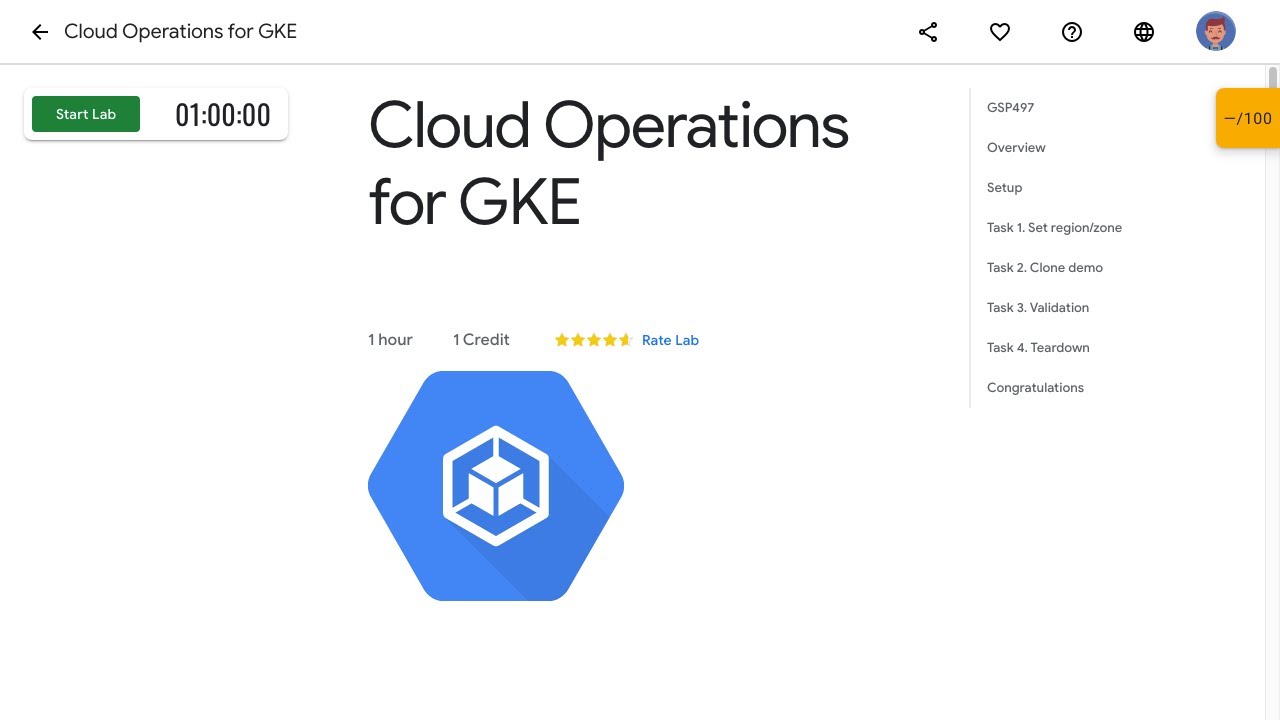1280x720 pixels.
Task: Go to Task 1. Set region/zone
Action: pos(1054,228)
